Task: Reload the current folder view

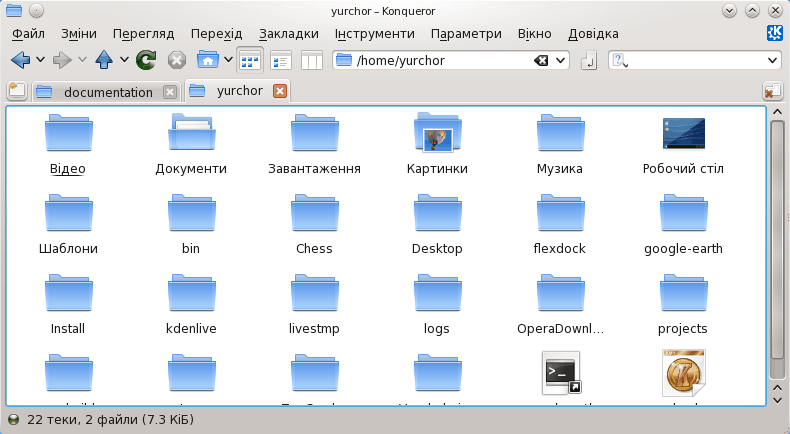Action: pos(146,60)
